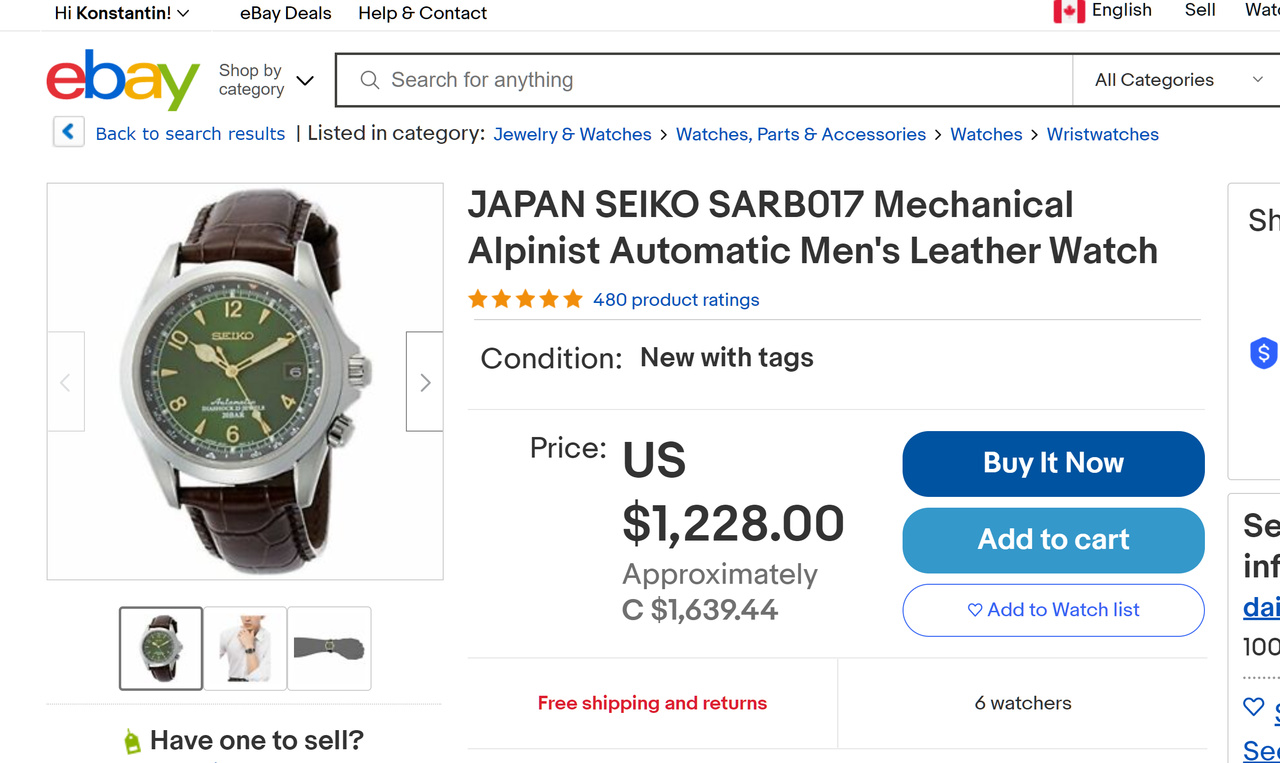Select the wrist-worn watch thumbnail
The height and width of the screenshot is (763, 1280).
click(329, 648)
